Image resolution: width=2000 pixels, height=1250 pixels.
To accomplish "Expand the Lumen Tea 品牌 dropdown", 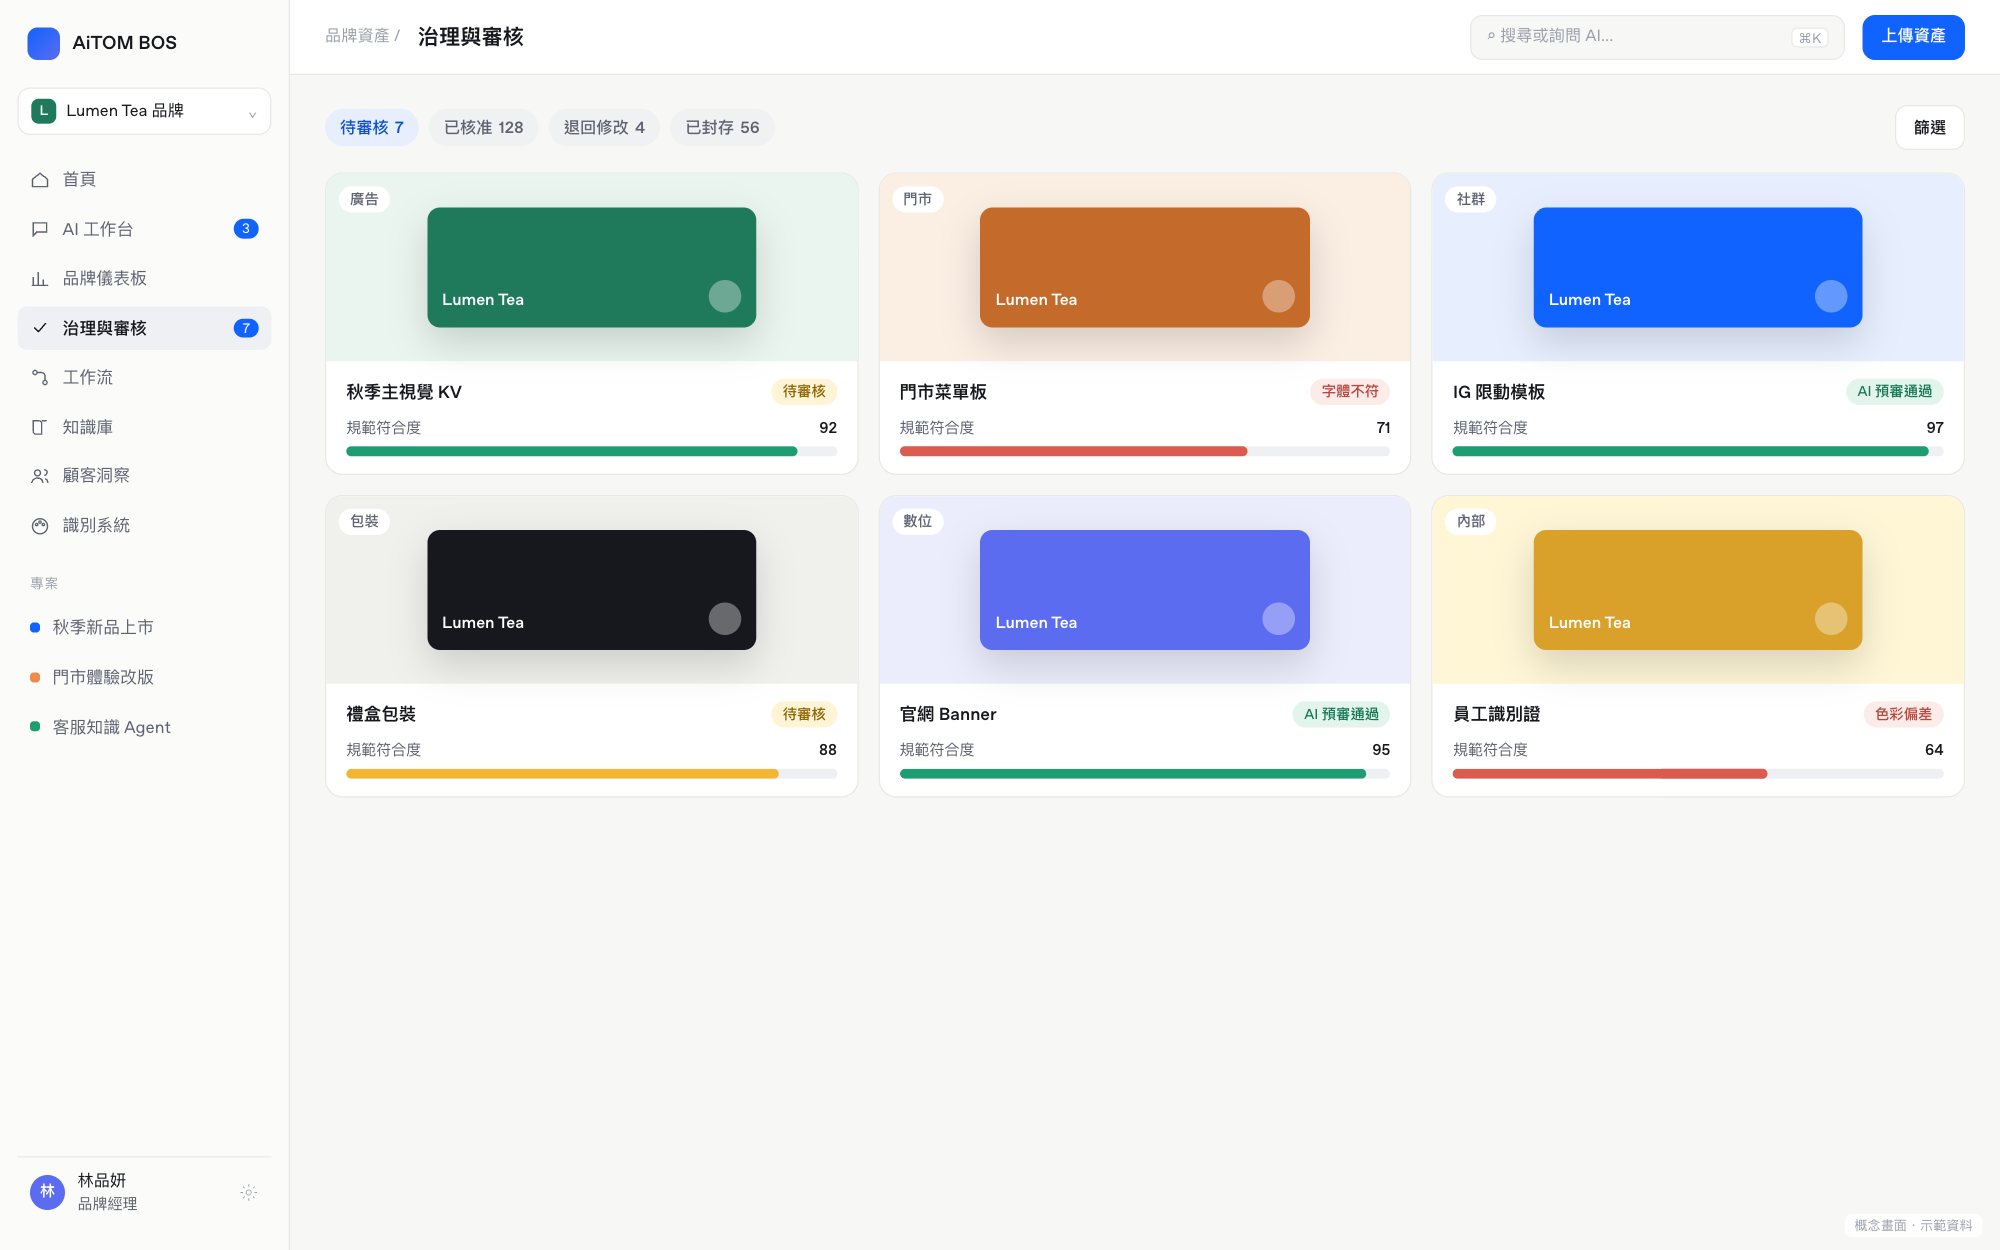I will 144,111.
